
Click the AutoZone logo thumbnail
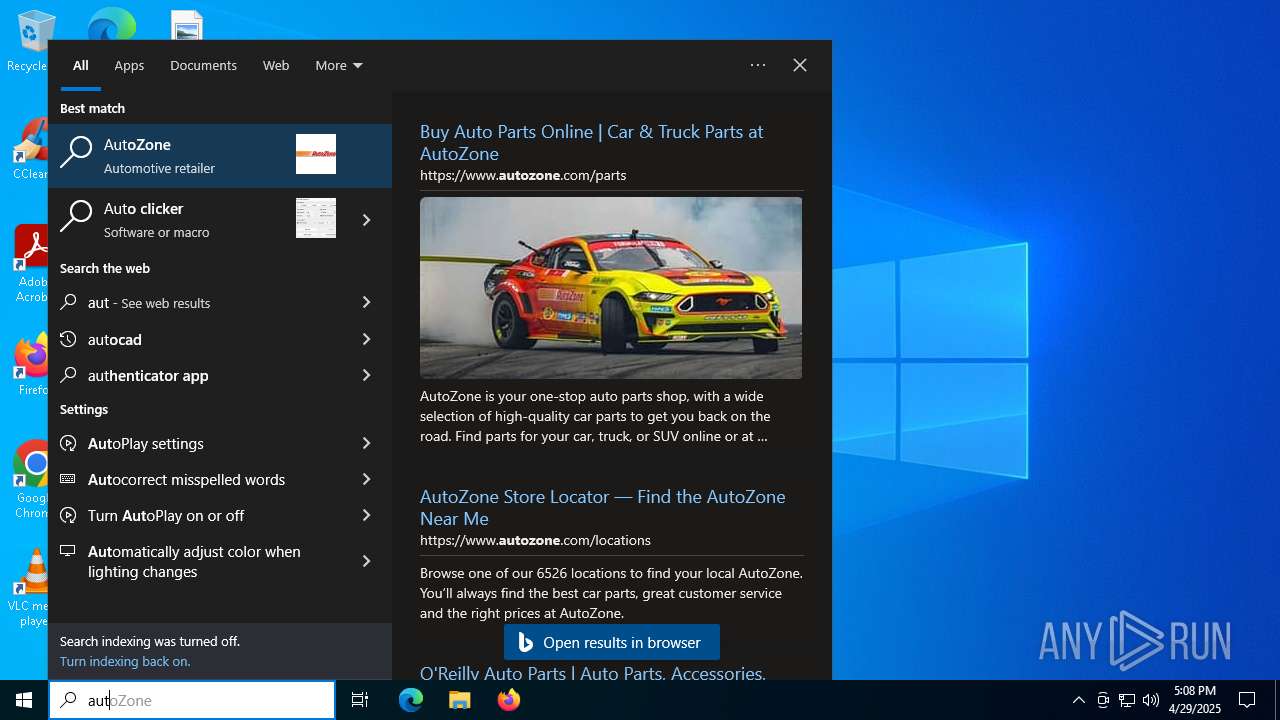(316, 154)
